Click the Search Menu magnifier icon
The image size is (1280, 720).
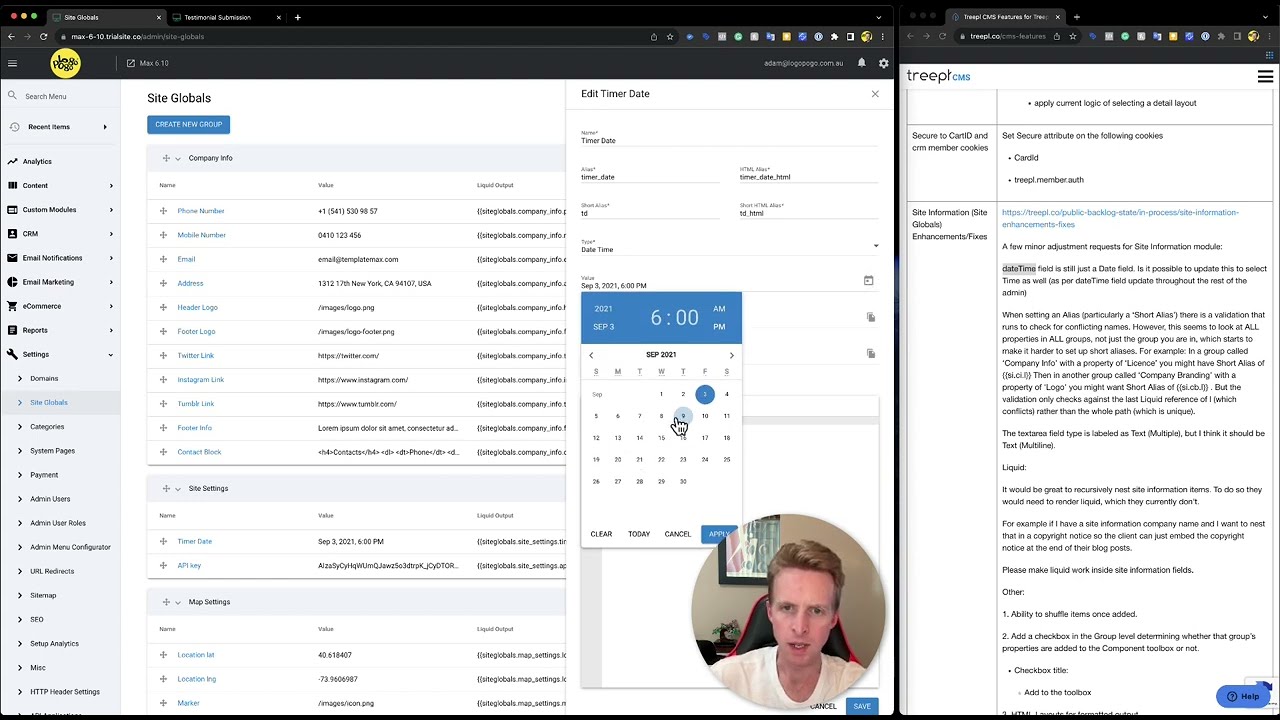tap(12, 96)
